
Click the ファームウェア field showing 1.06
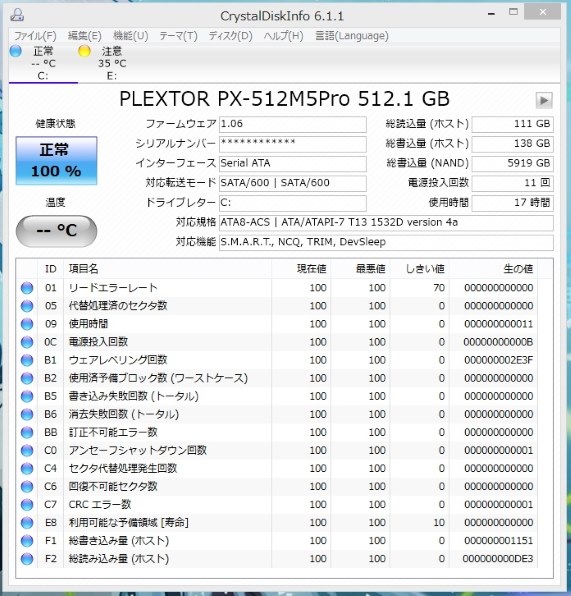293,124
